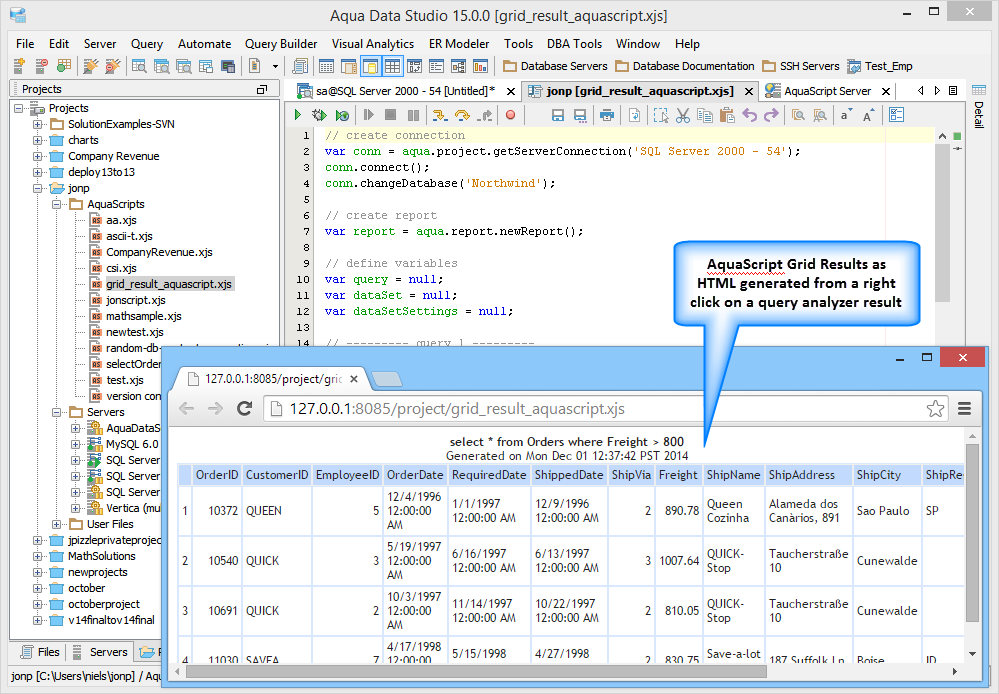Expand the Company Revenue project node
The width and height of the screenshot is (999, 694).
(38, 156)
